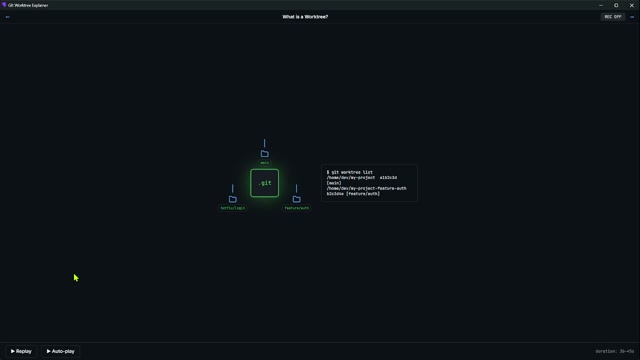Select the central .git repository box

tap(264, 183)
